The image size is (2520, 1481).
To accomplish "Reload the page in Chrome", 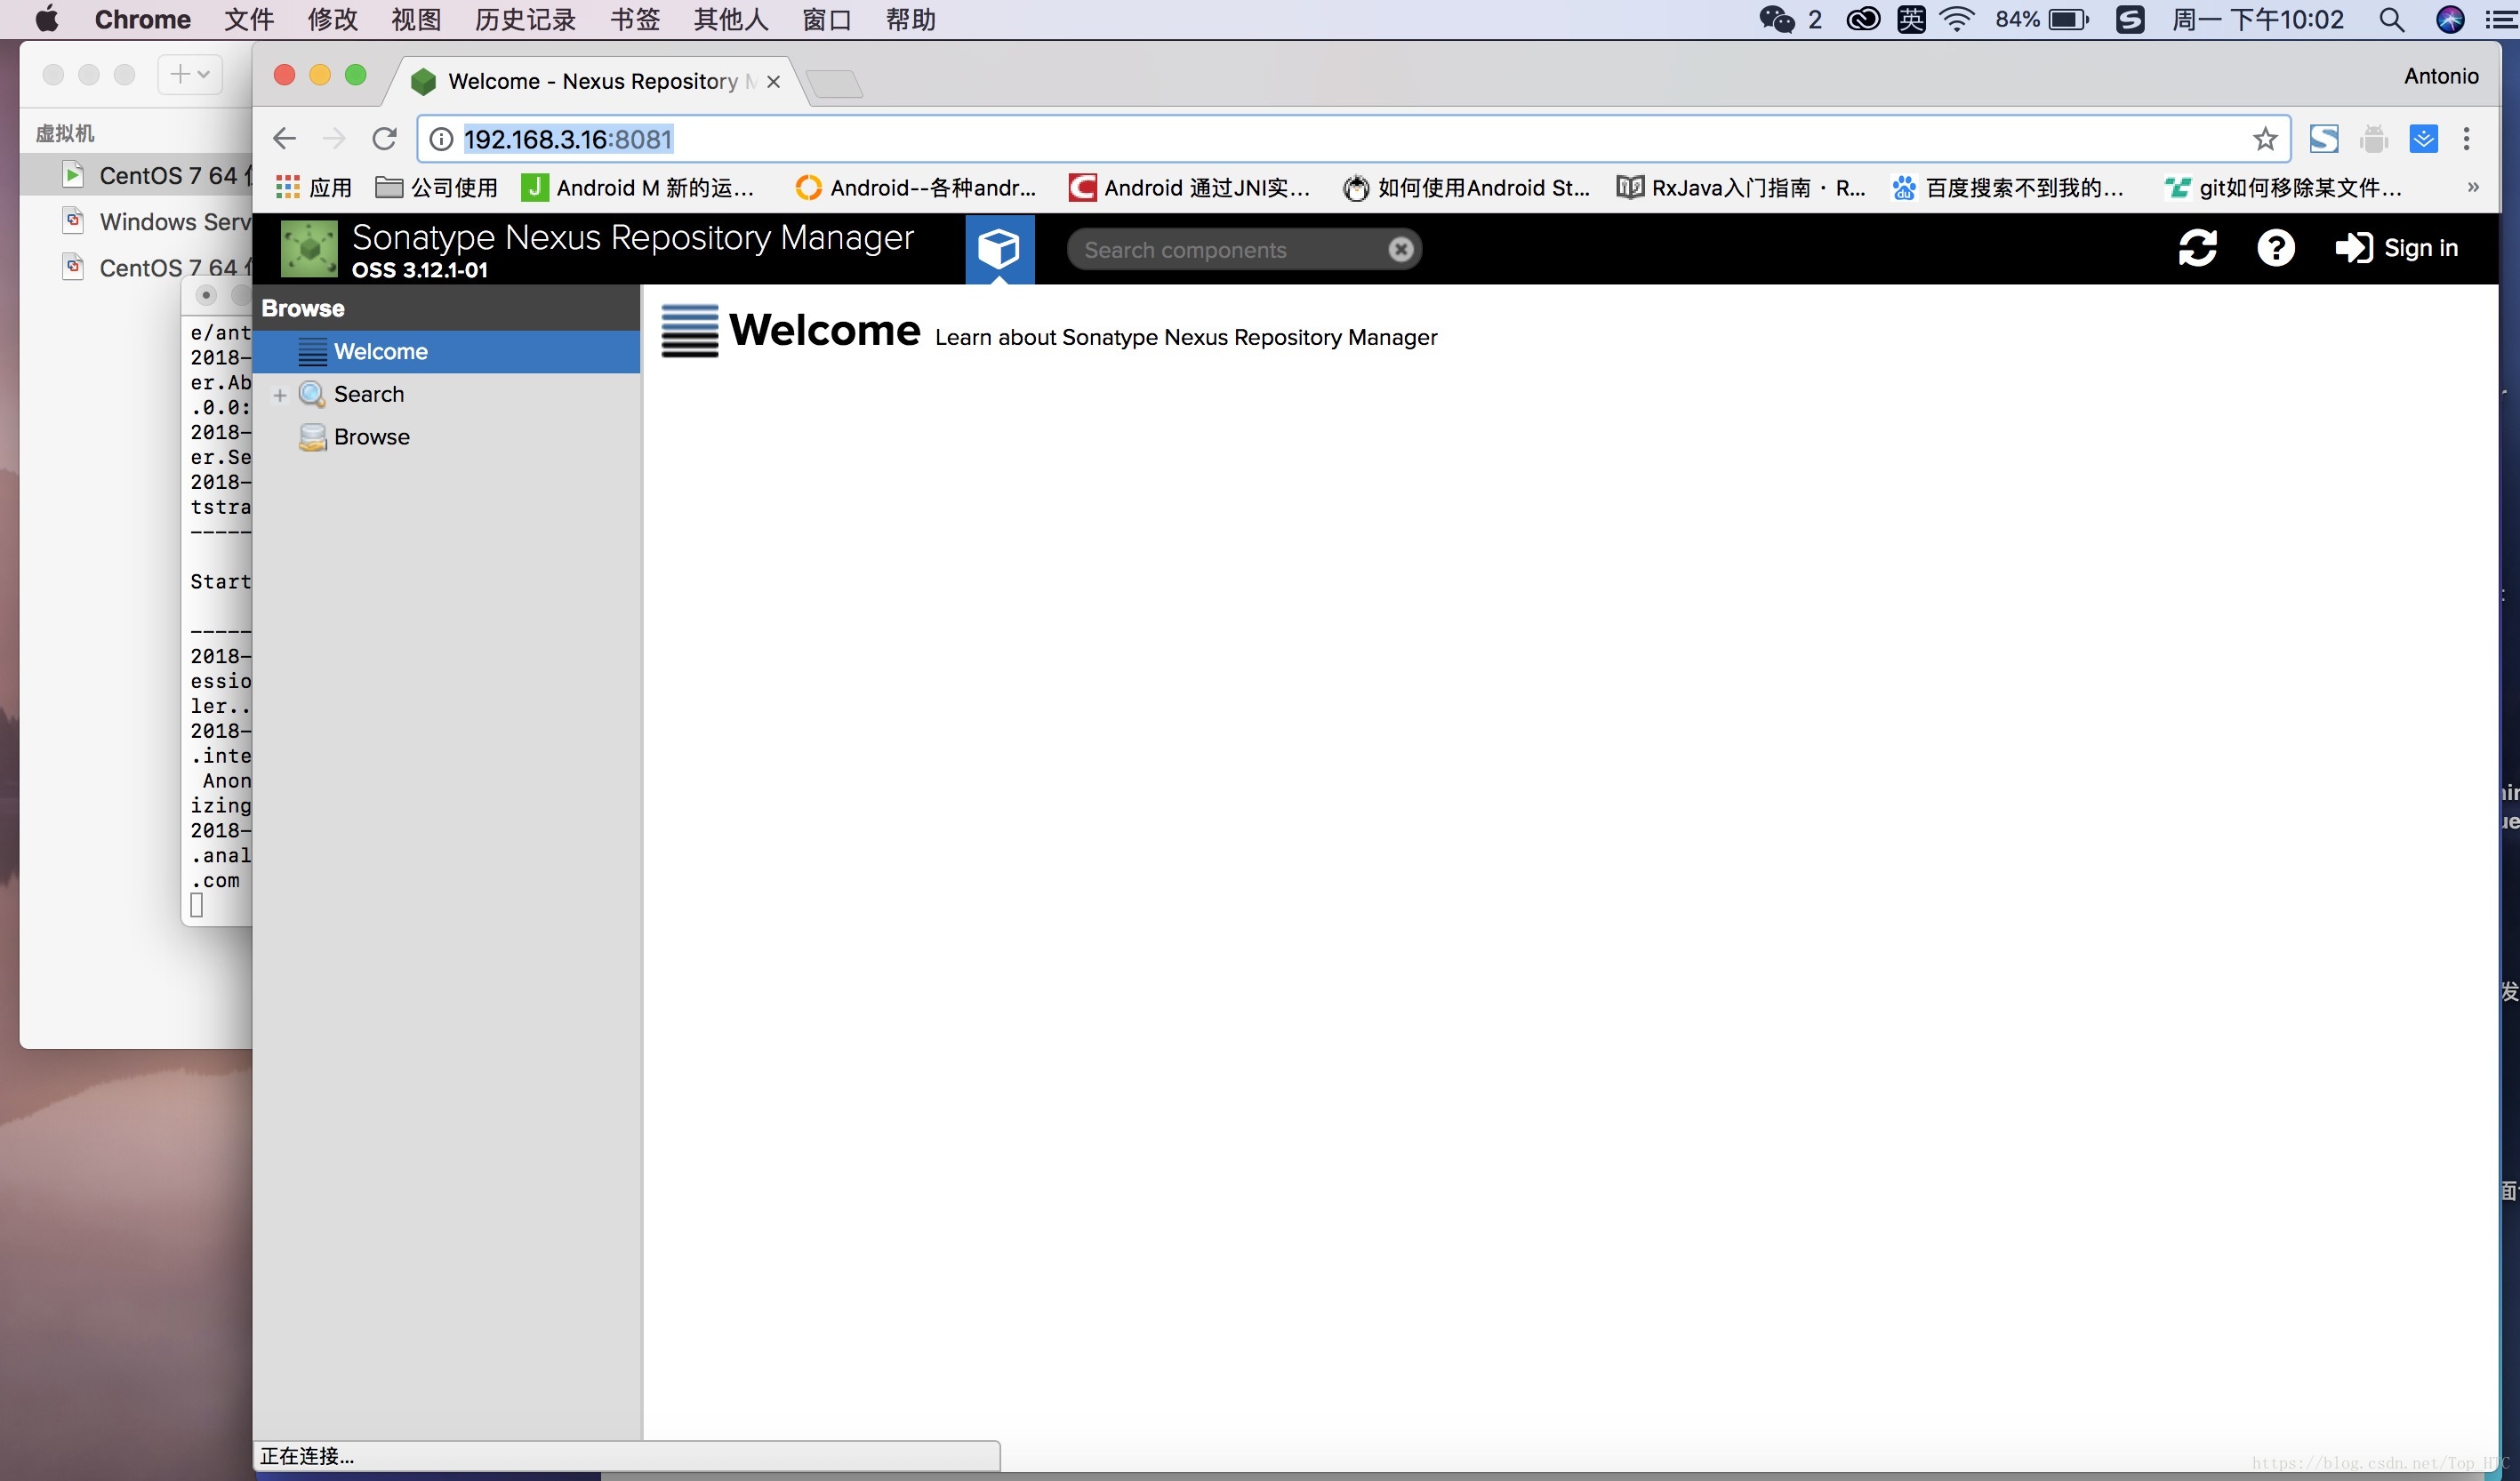I will click(x=384, y=139).
